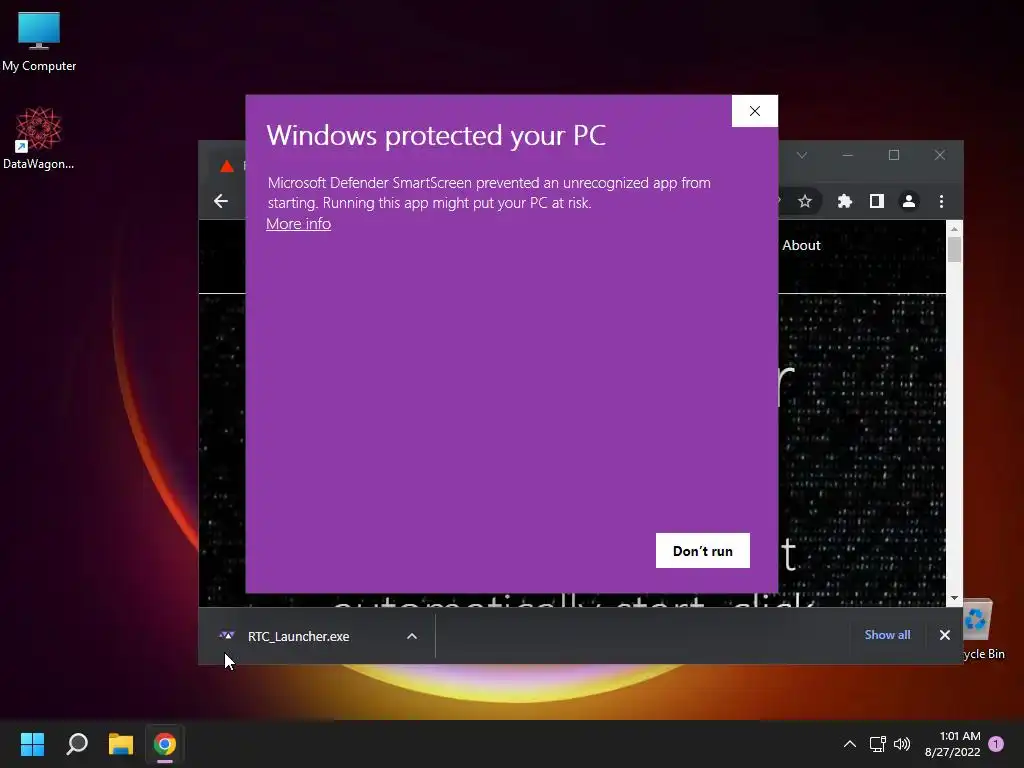Open Windows Start menu

32,744
